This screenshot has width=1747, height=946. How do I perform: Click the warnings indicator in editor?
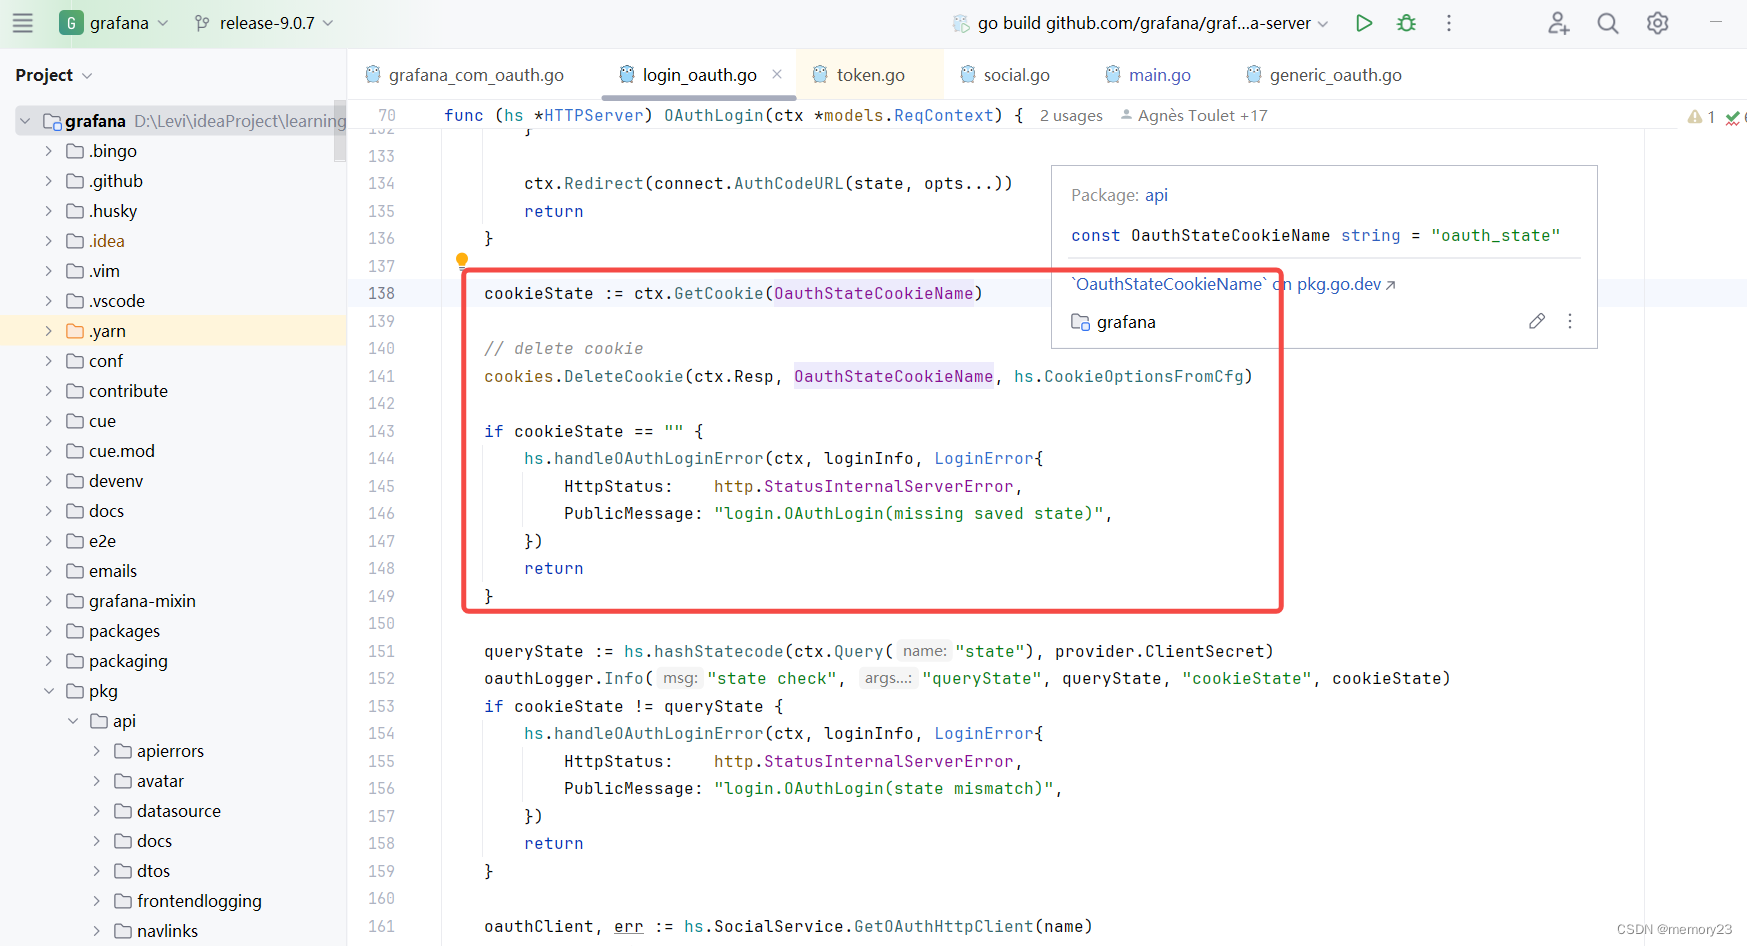1701,117
